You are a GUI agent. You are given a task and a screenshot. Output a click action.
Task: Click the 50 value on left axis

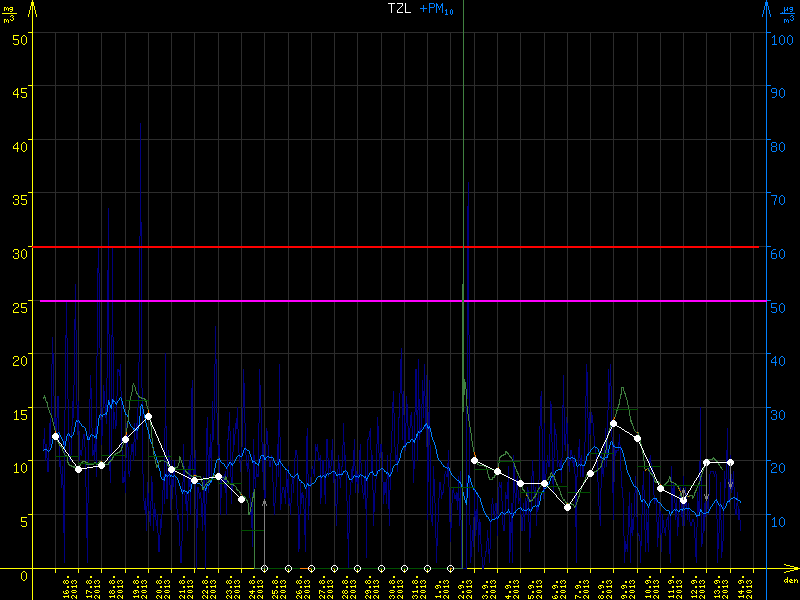click(16, 38)
